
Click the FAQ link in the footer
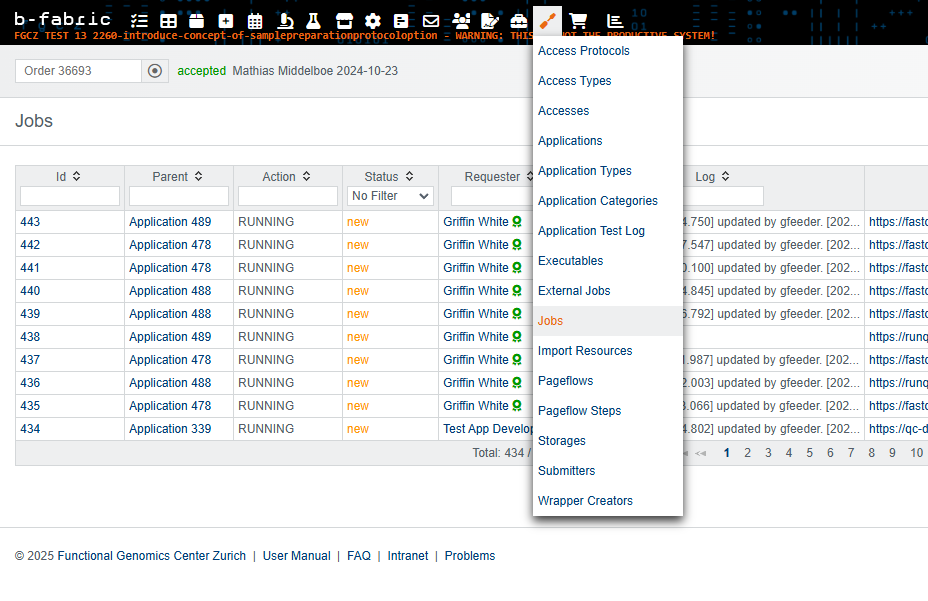click(359, 555)
